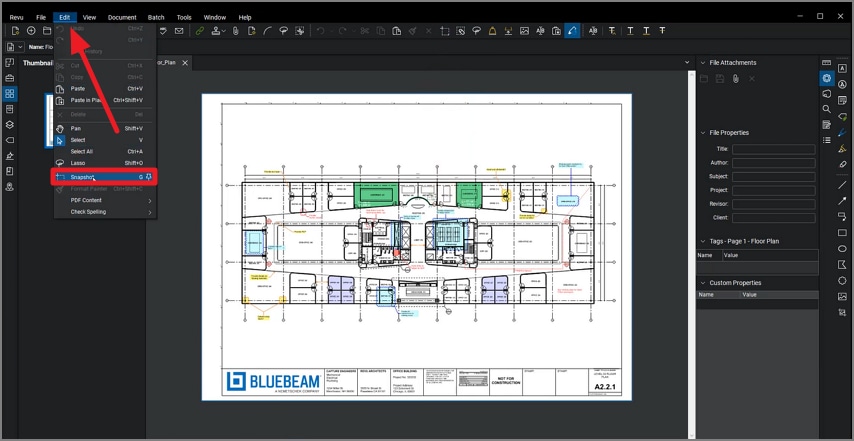The height and width of the screenshot is (441, 854).
Task: Open the measurements ruler panel icon
Action: [827, 63]
